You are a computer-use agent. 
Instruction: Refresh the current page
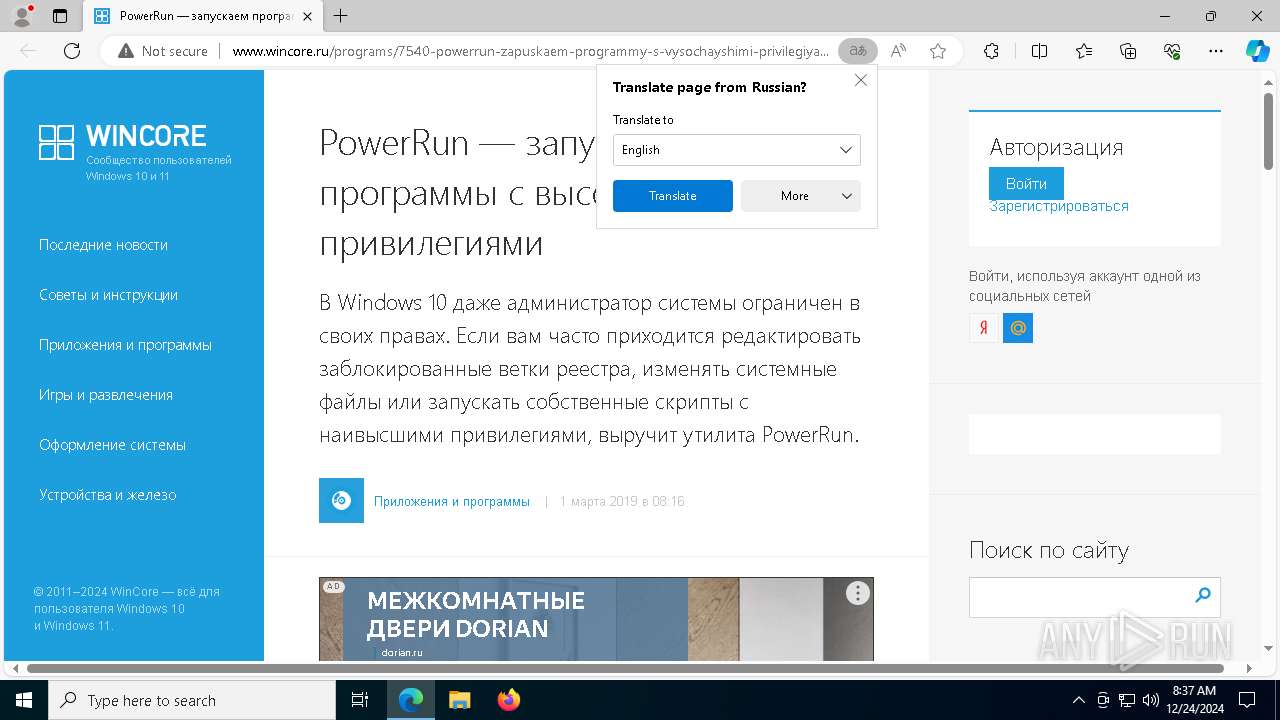(x=72, y=51)
